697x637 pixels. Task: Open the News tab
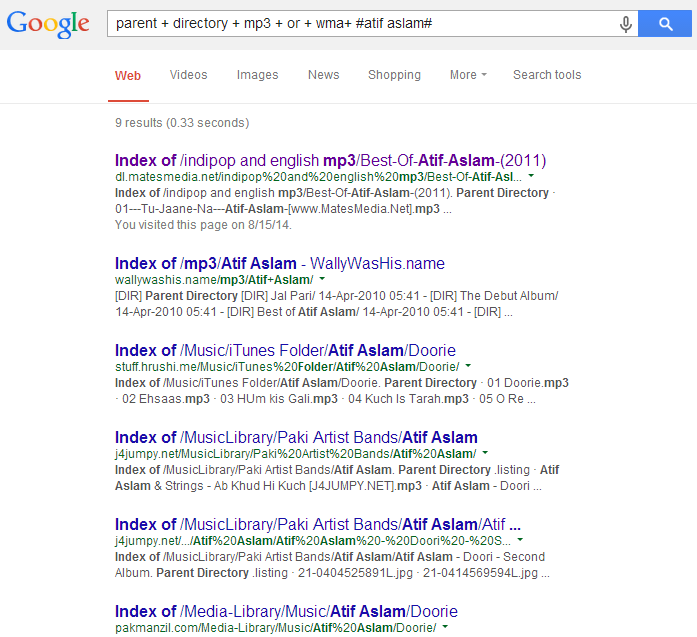pyautogui.click(x=324, y=75)
